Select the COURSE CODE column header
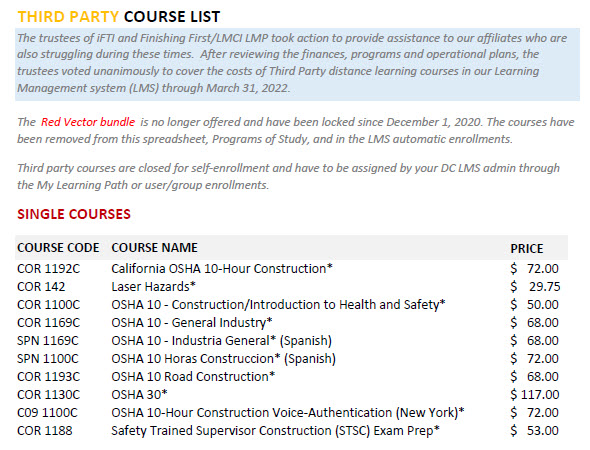This screenshot has width=590, height=450. 58,248
